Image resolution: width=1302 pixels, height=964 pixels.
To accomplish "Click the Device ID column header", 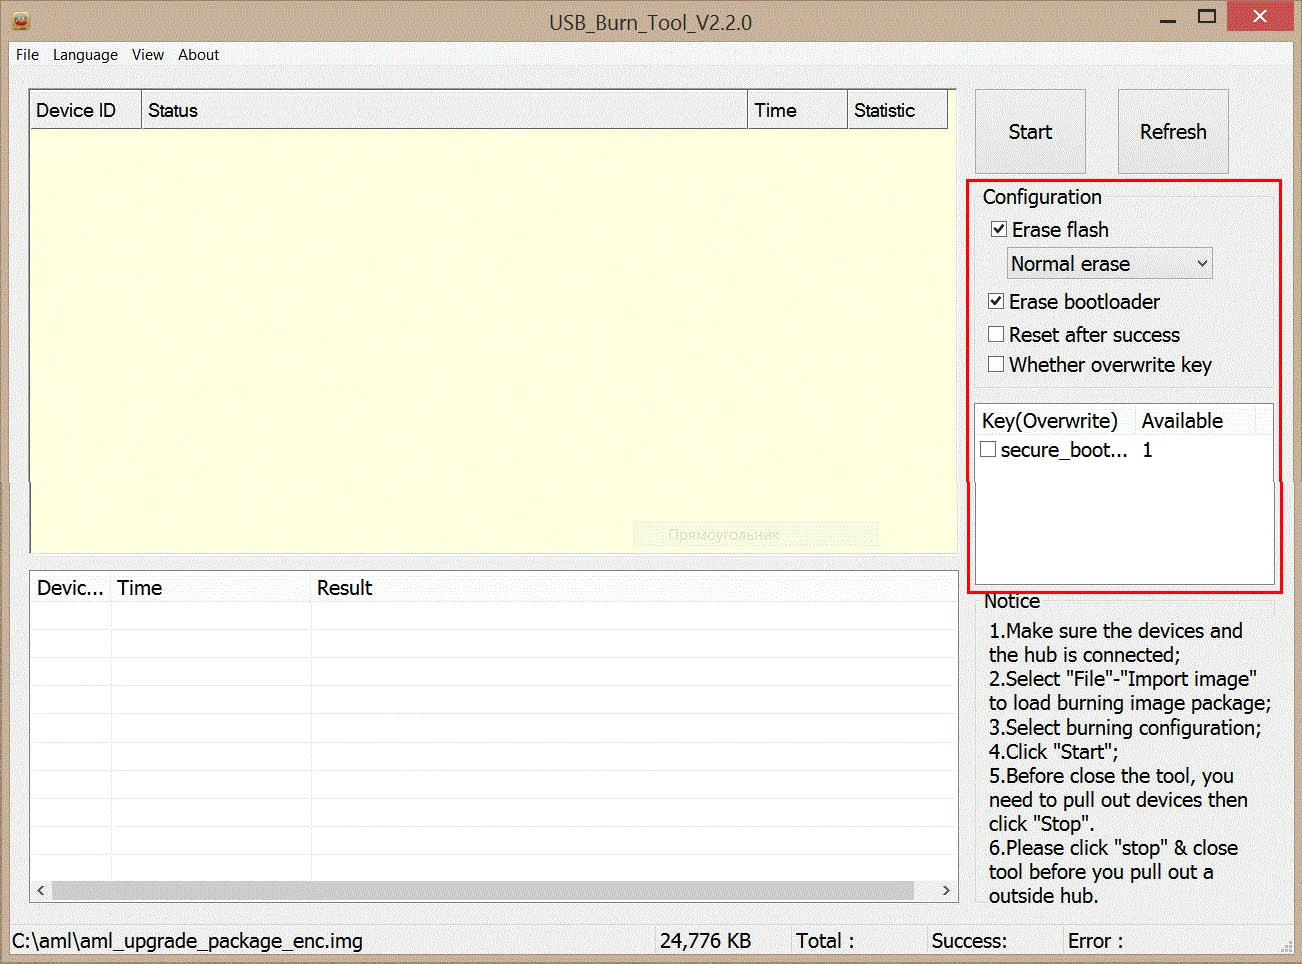I will (x=86, y=110).
